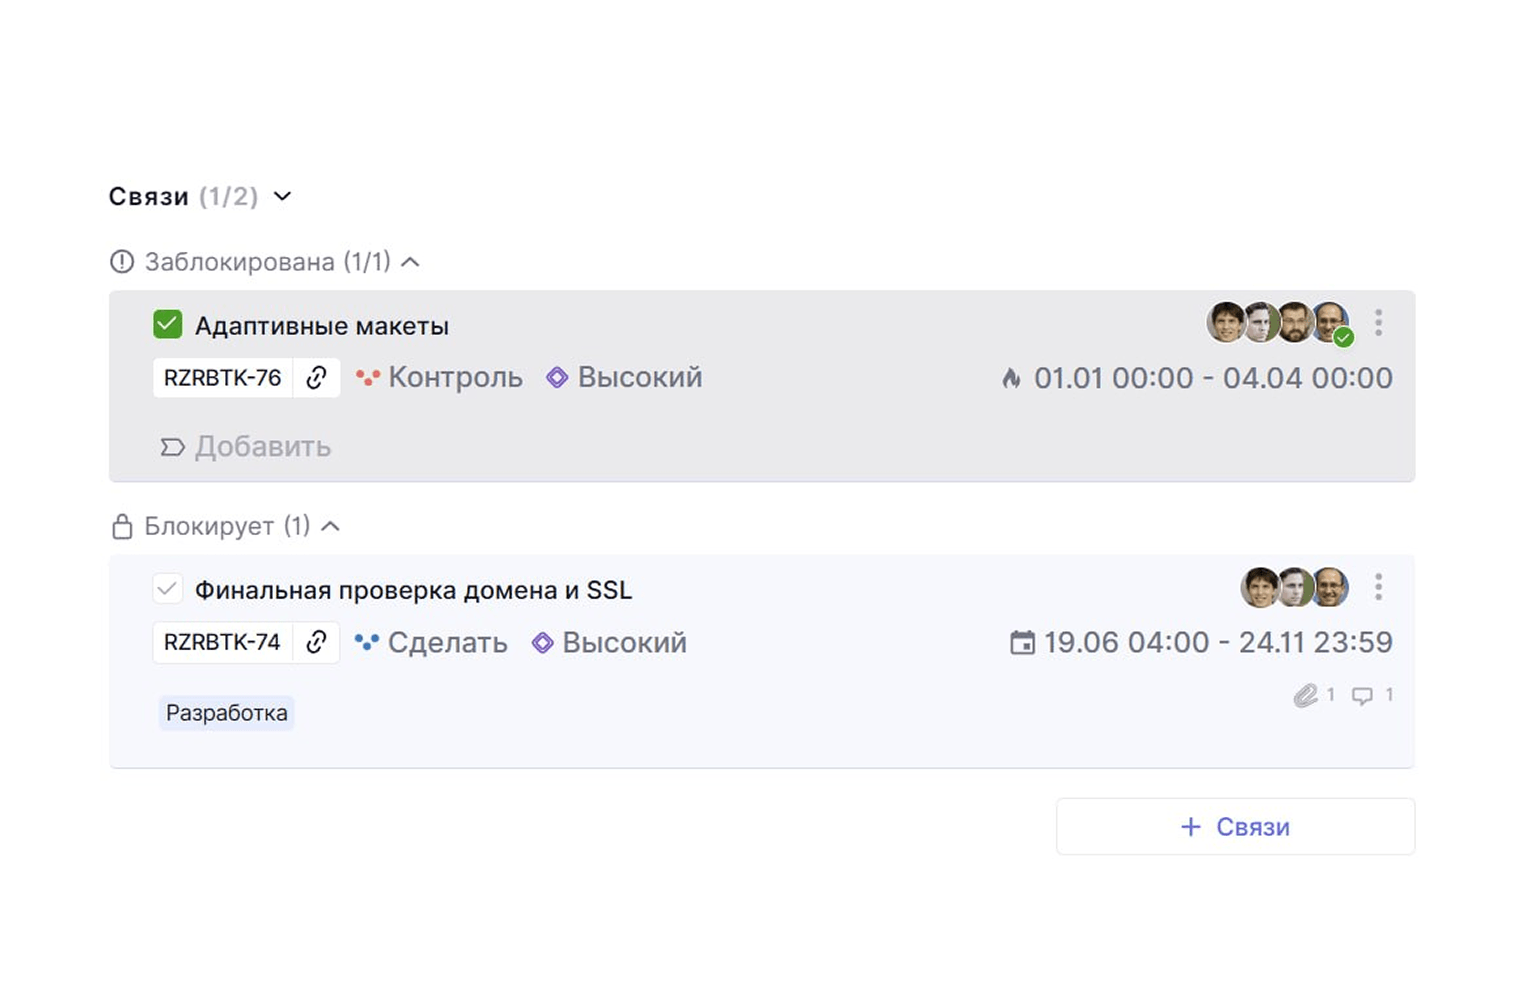Click calendar icon beside 19.06 04:00 date
This screenshot has width=1526, height=998.
tap(1022, 642)
